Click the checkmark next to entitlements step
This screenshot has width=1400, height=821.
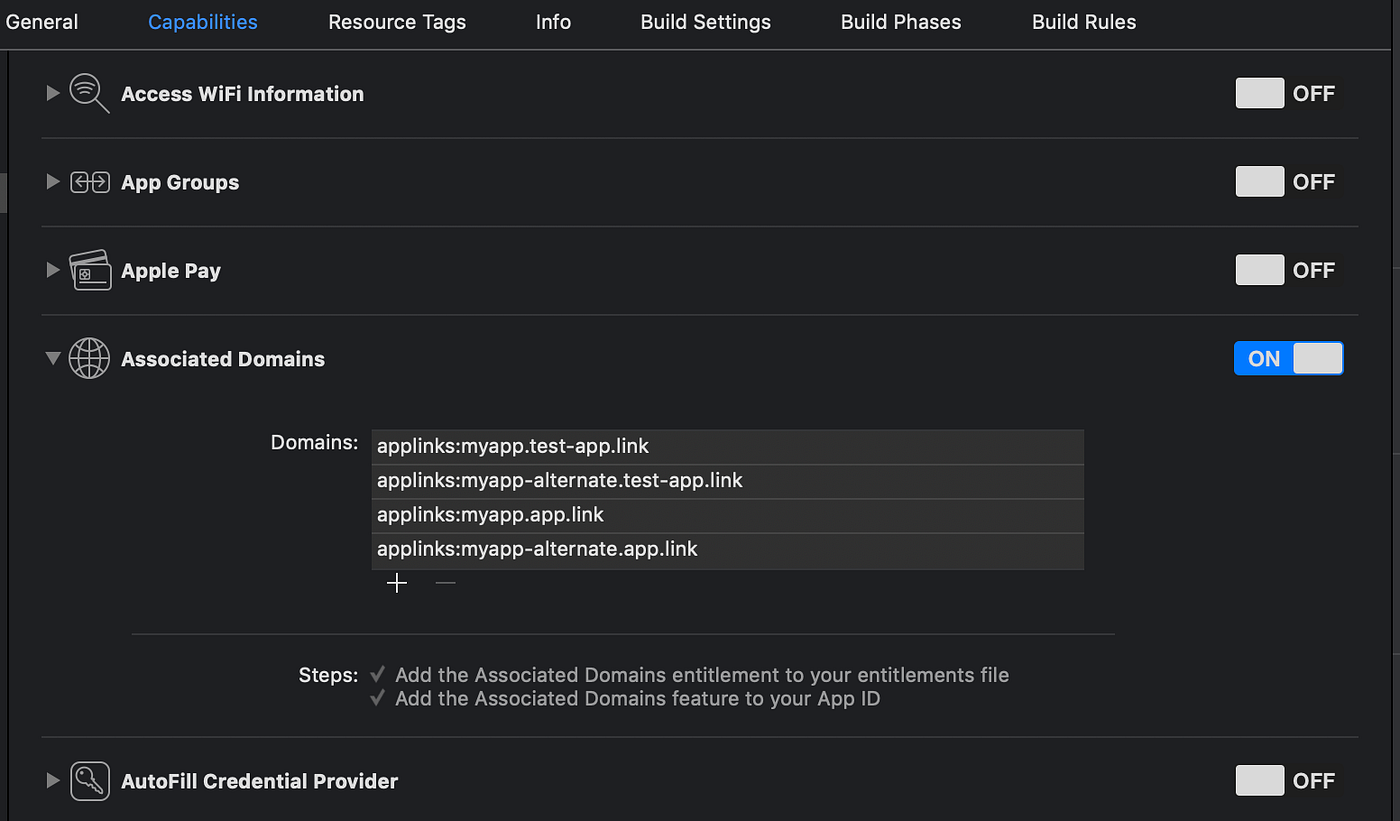[x=378, y=674]
